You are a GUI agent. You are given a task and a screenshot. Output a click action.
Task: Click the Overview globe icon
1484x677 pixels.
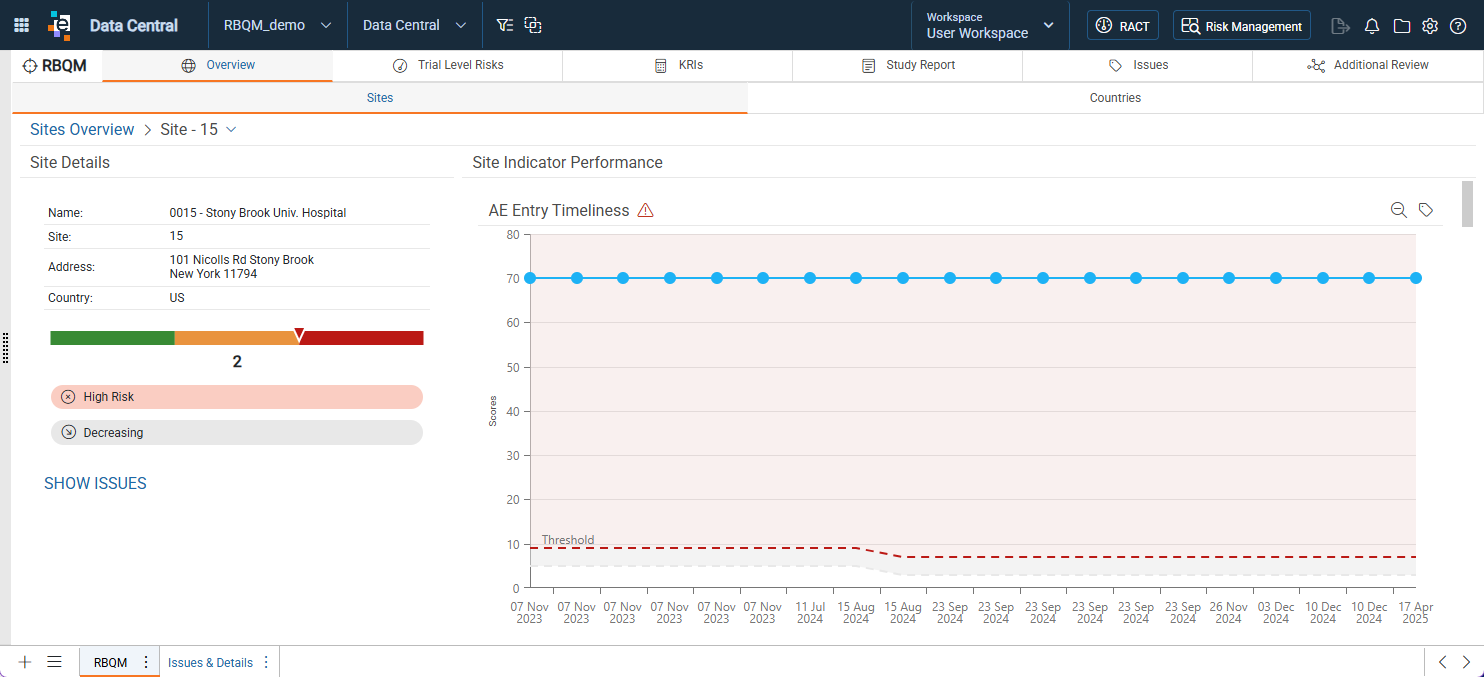[188, 65]
